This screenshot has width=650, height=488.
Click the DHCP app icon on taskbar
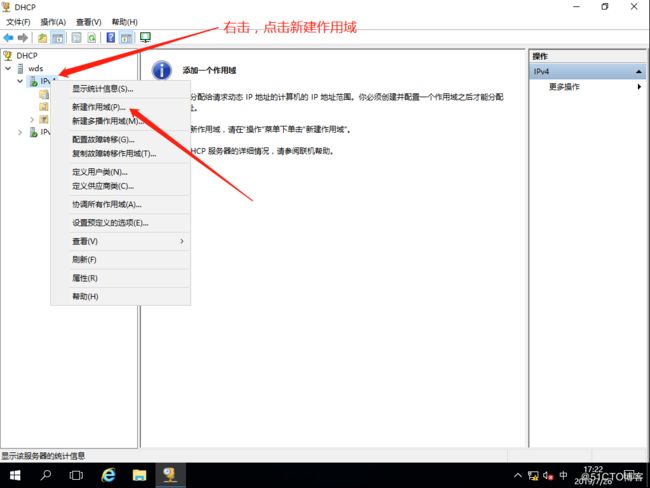point(170,475)
